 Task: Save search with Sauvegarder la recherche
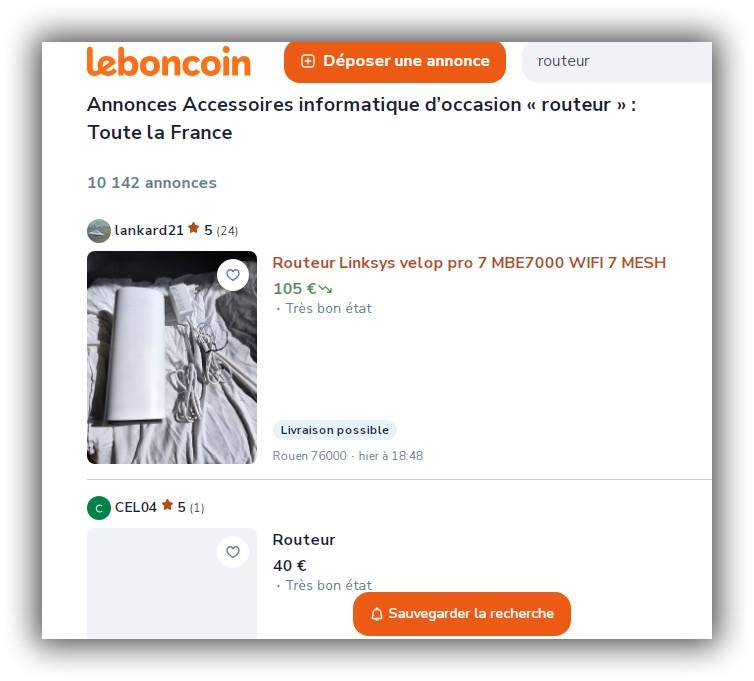coord(462,614)
